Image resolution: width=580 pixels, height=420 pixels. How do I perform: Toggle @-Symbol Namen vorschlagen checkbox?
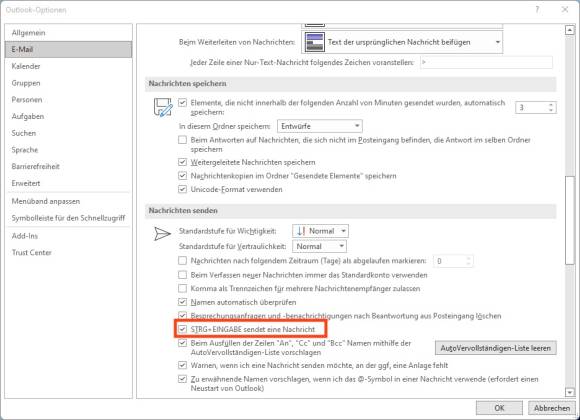tap(182, 379)
